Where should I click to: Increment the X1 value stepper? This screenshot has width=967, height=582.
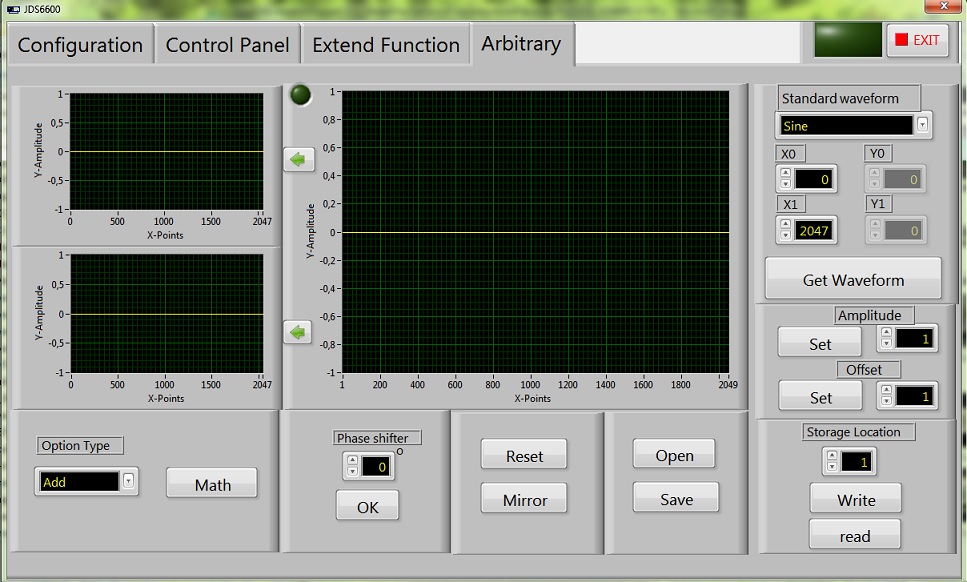[785, 225]
